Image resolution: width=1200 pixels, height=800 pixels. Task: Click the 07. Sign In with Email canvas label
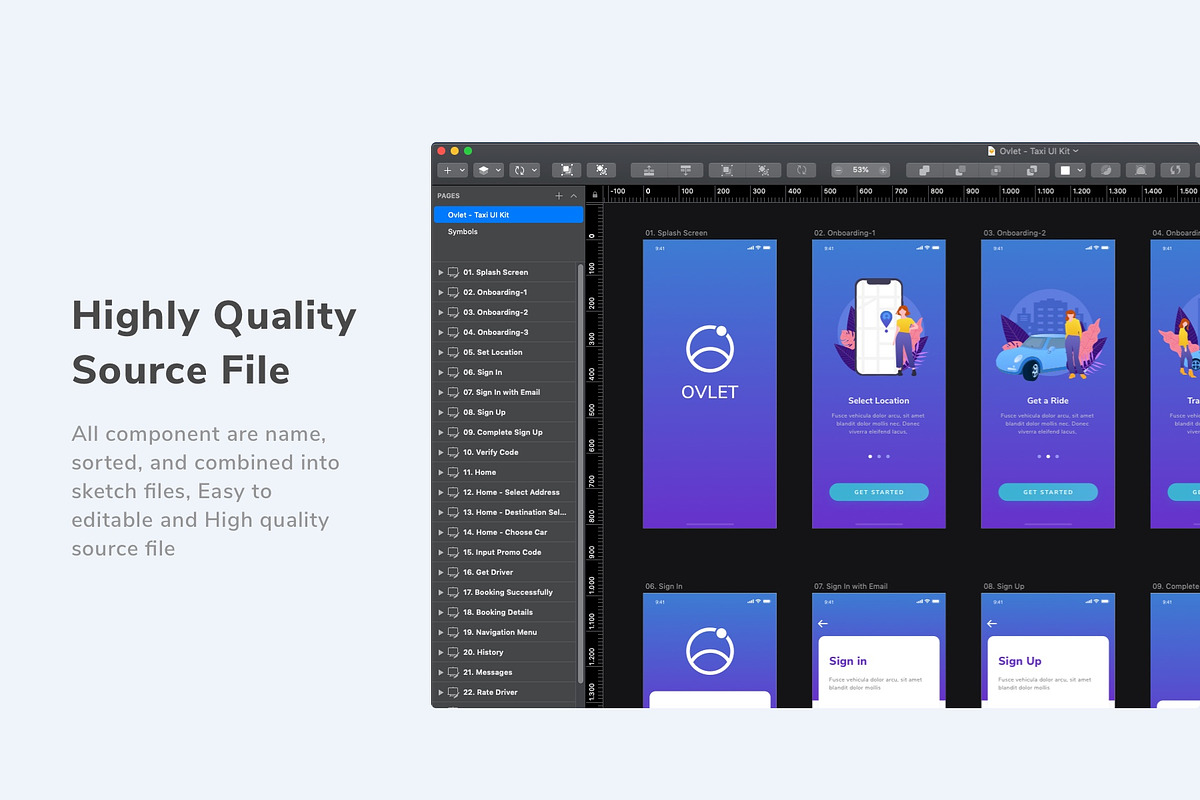coord(851,586)
